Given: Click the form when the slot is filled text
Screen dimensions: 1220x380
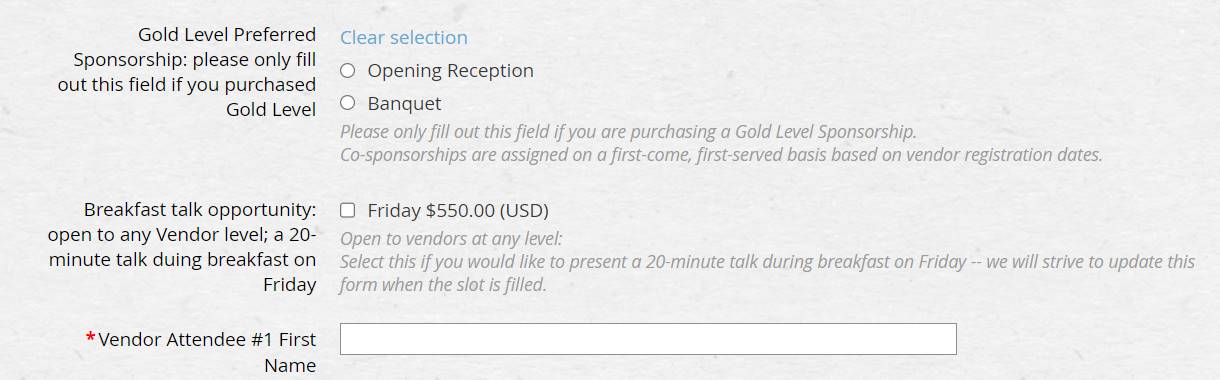Looking at the screenshot, I should pyautogui.click(x=443, y=285).
